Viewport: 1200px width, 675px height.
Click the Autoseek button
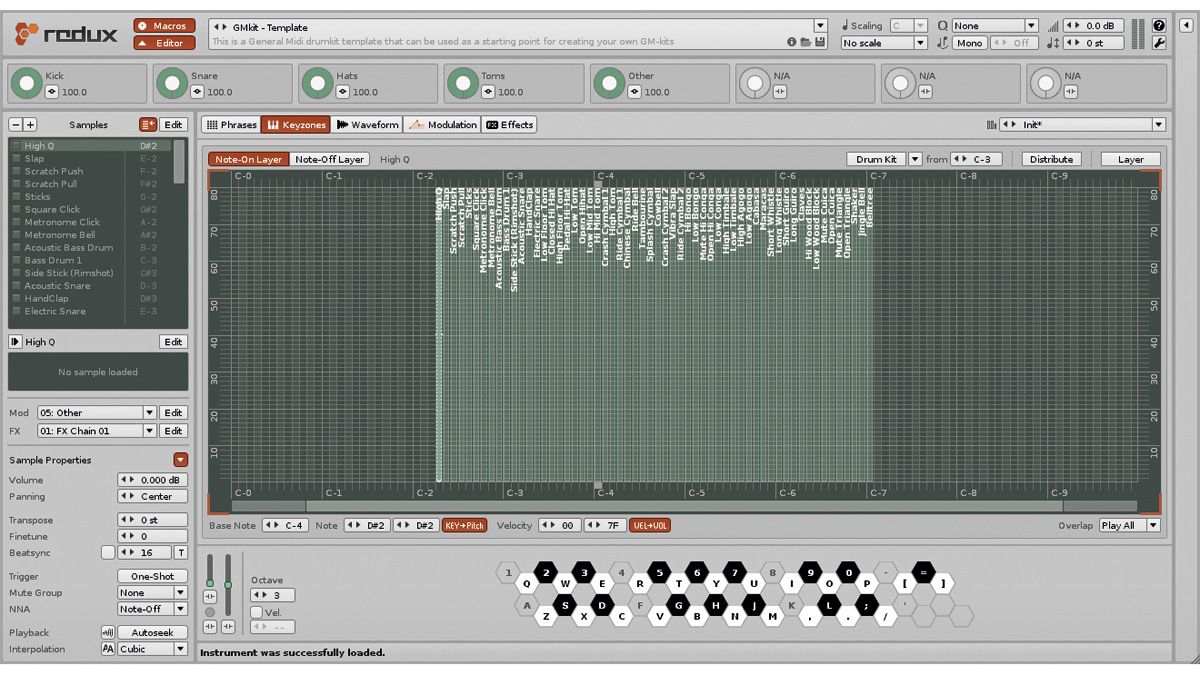click(x=152, y=633)
